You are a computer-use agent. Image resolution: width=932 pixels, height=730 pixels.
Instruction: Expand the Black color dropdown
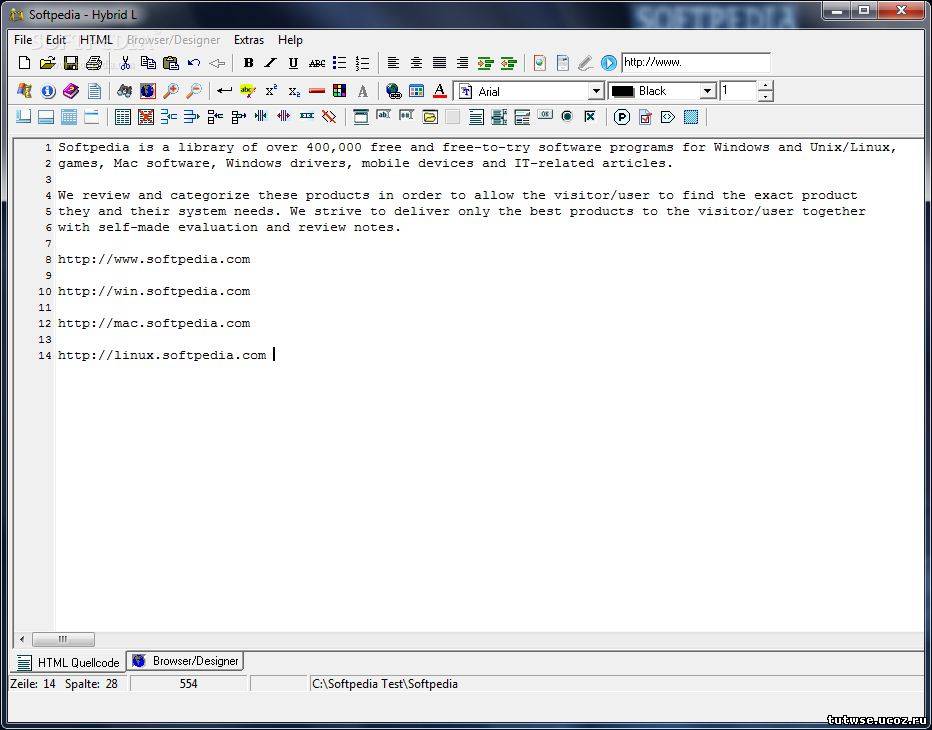click(x=707, y=91)
